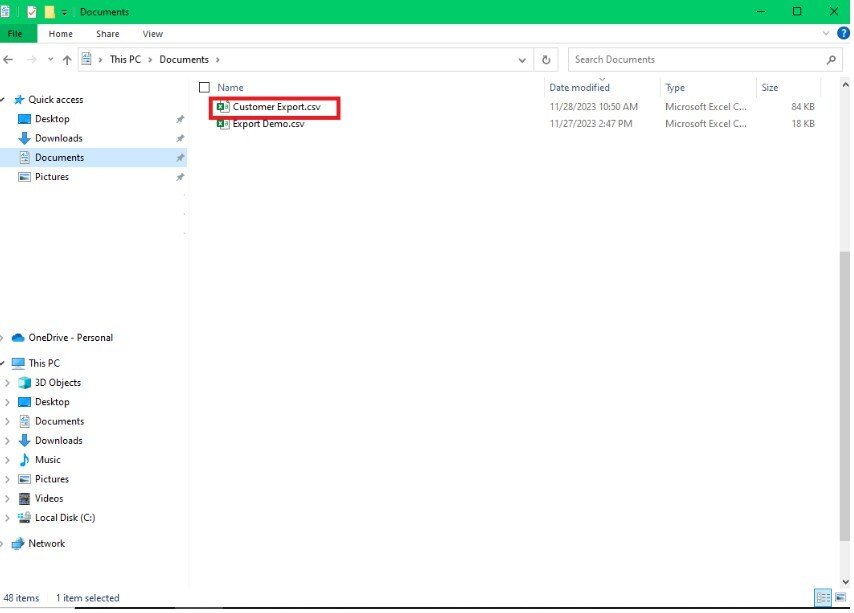854x613 pixels.
Task: Expand the Local Disk (C:) tree node
Action: (8, 518)
